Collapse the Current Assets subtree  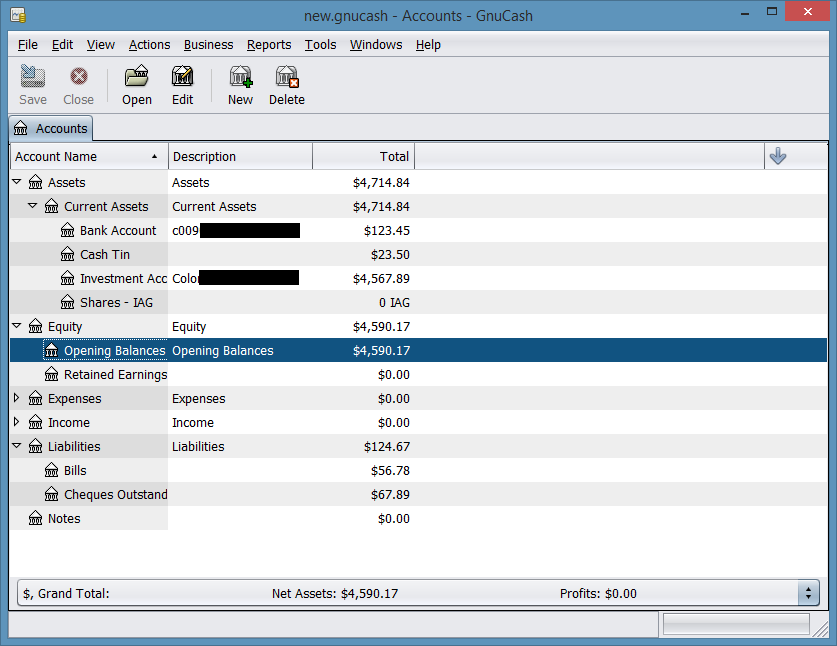pos(33,206)
